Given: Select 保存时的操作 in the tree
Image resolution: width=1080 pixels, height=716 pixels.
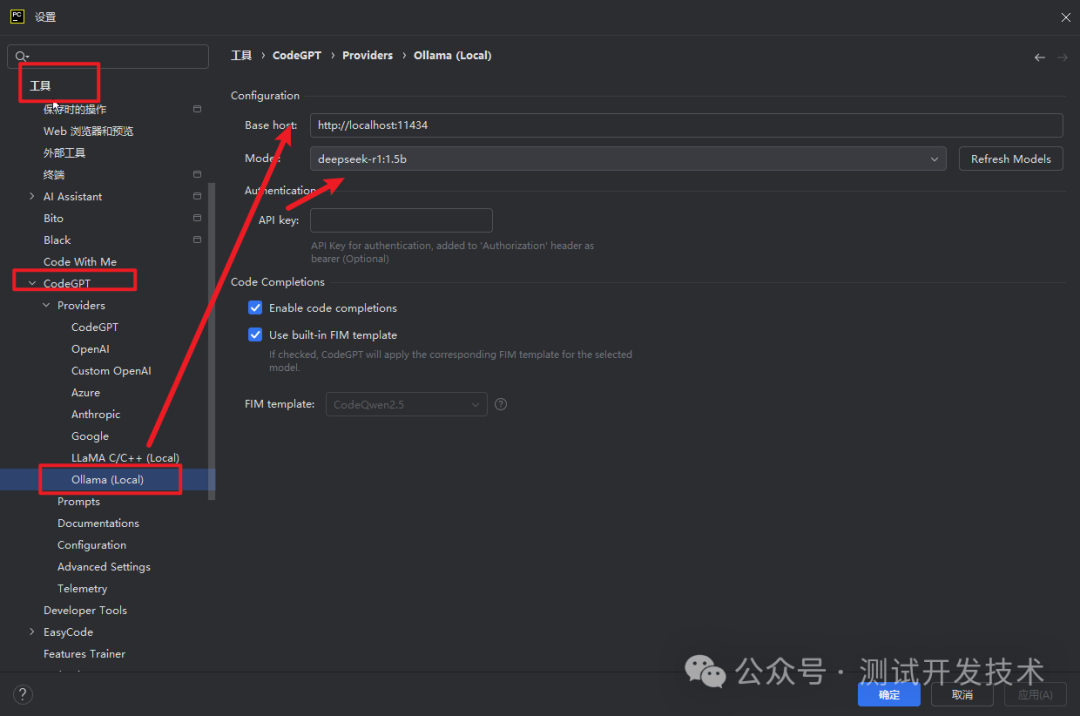Looking at the screenshot, I should pos(75,109).
